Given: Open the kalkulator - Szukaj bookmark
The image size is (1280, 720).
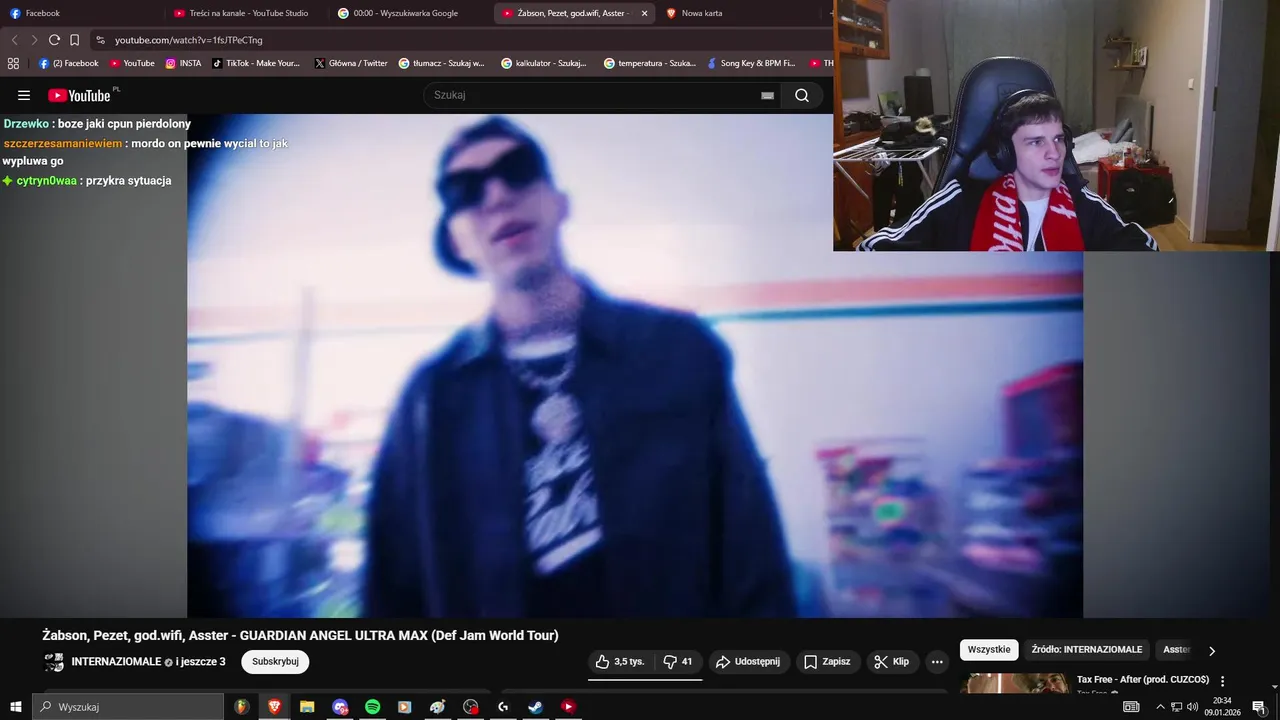Looking at the screenshot, I should pyautogui.click(x=544, y=63).
